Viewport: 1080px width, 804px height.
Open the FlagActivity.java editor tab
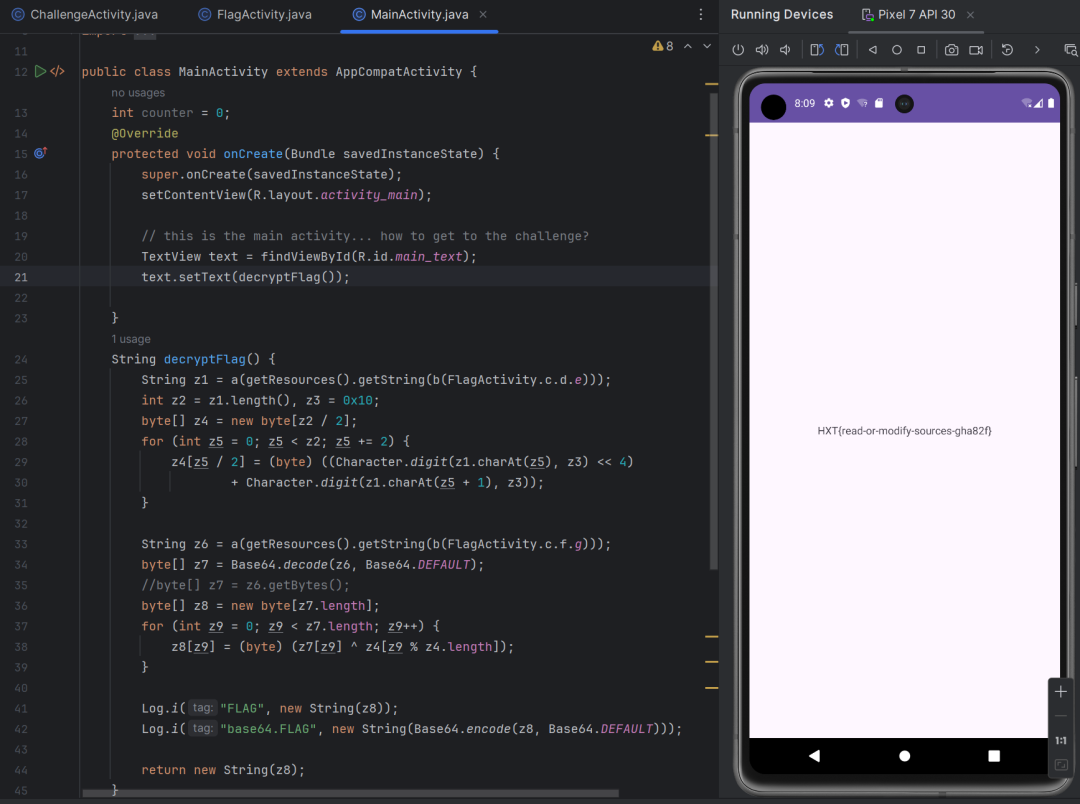pyautogui.click(x=255, y=14)
